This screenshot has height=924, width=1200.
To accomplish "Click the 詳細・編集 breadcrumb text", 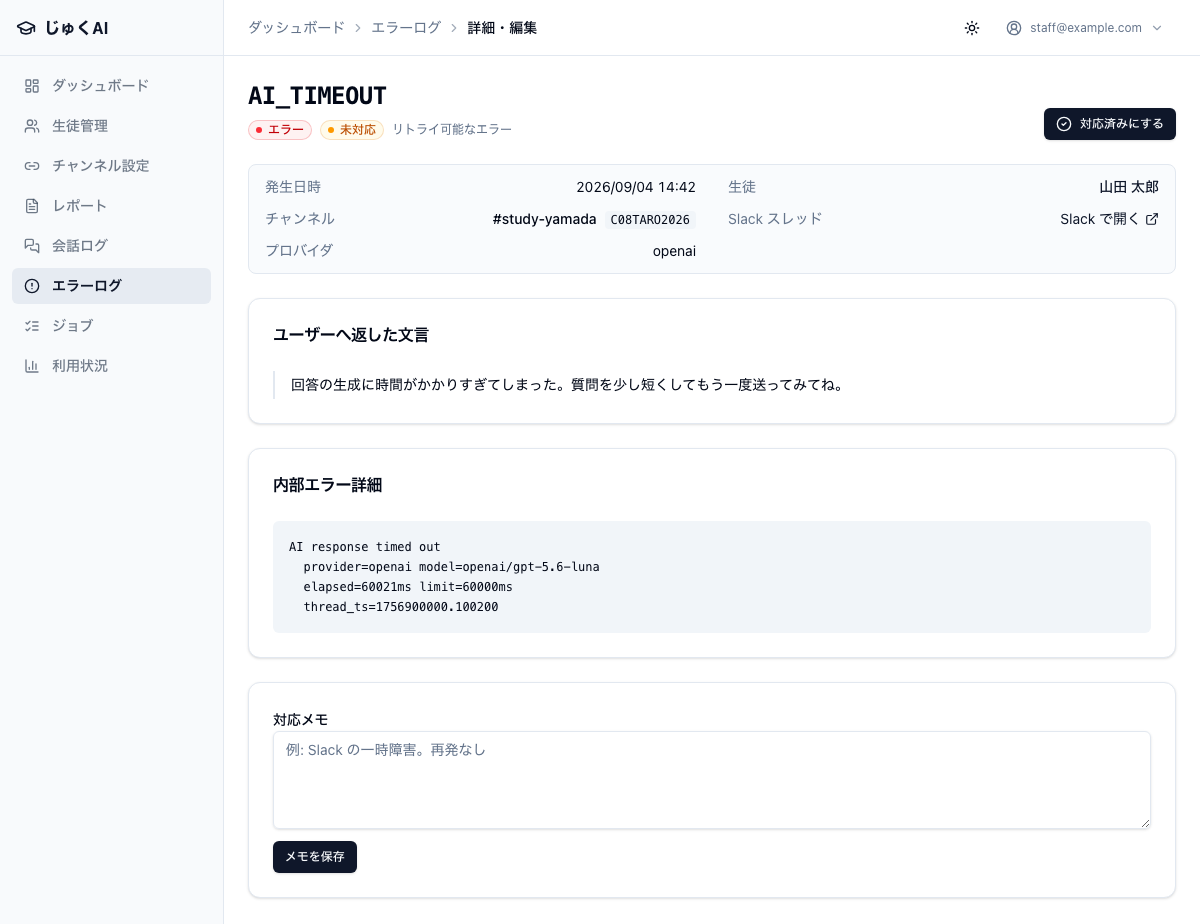I will point(502,28).
